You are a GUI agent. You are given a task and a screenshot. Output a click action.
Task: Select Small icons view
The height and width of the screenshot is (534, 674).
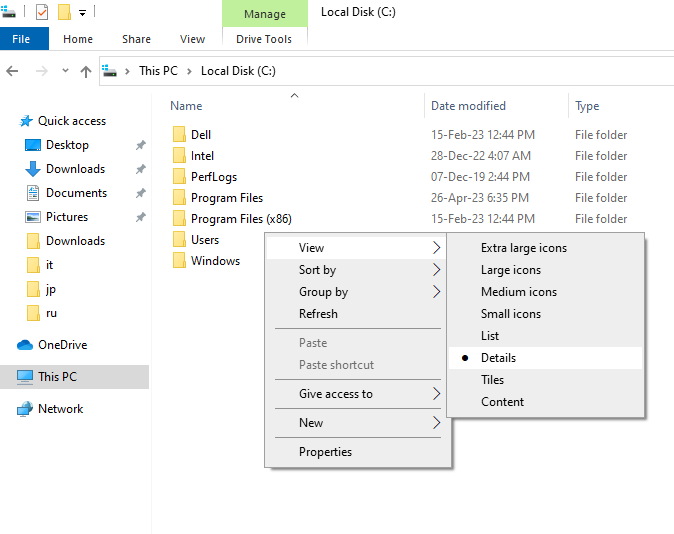[545, 314]
